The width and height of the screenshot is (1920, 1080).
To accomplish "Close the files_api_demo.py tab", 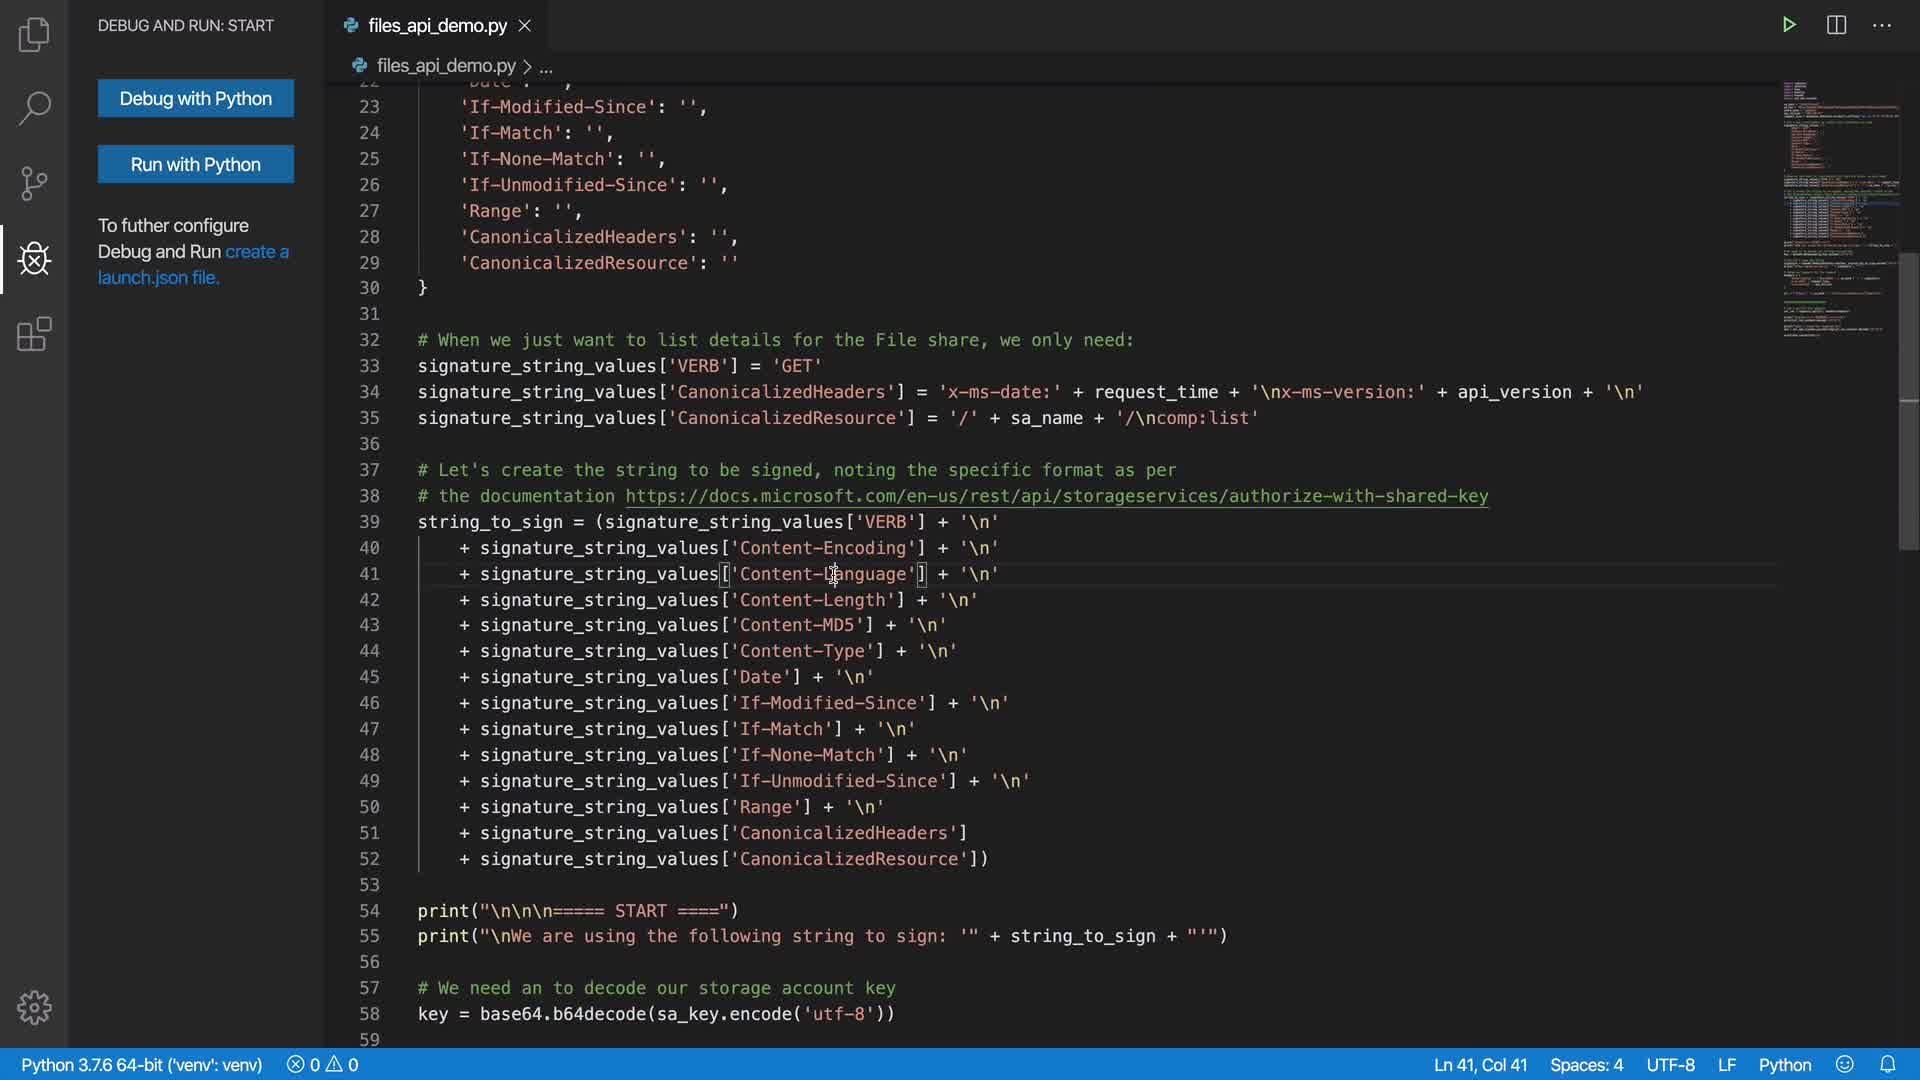I will point(525,26).
